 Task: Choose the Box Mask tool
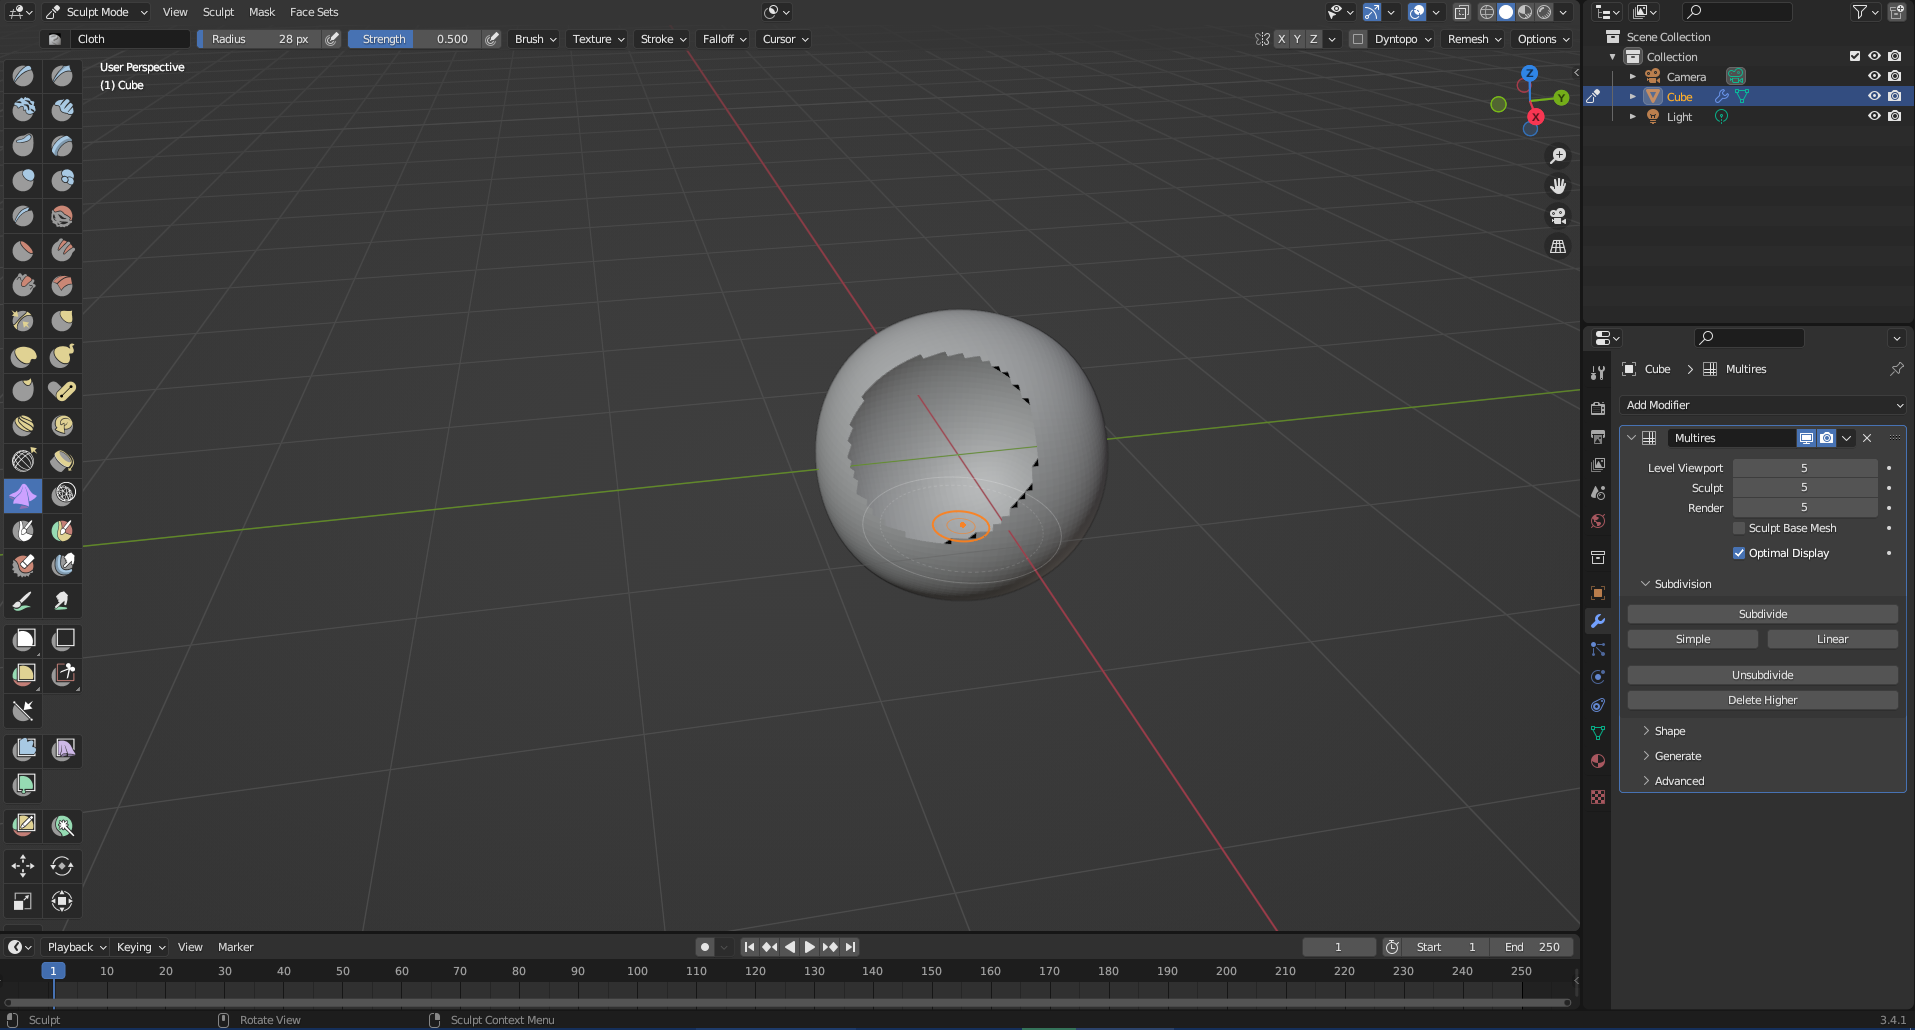23,640
